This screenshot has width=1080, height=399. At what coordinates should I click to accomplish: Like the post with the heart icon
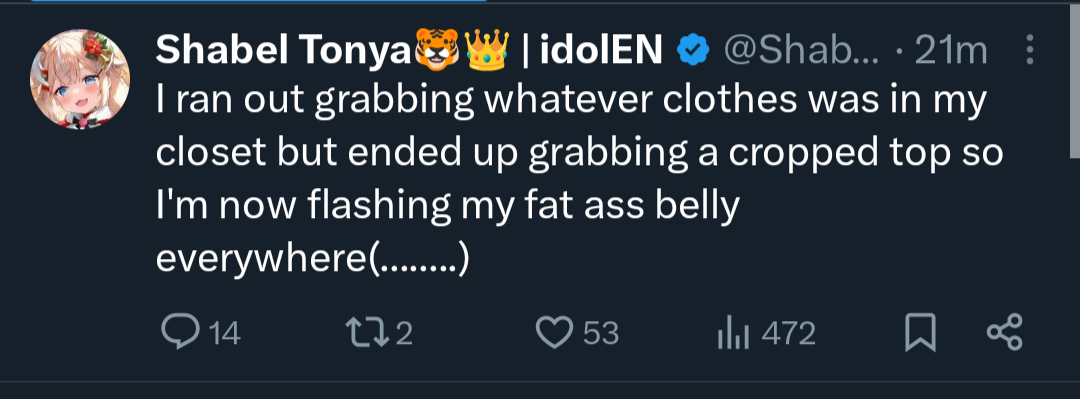(x=554, y=333)
